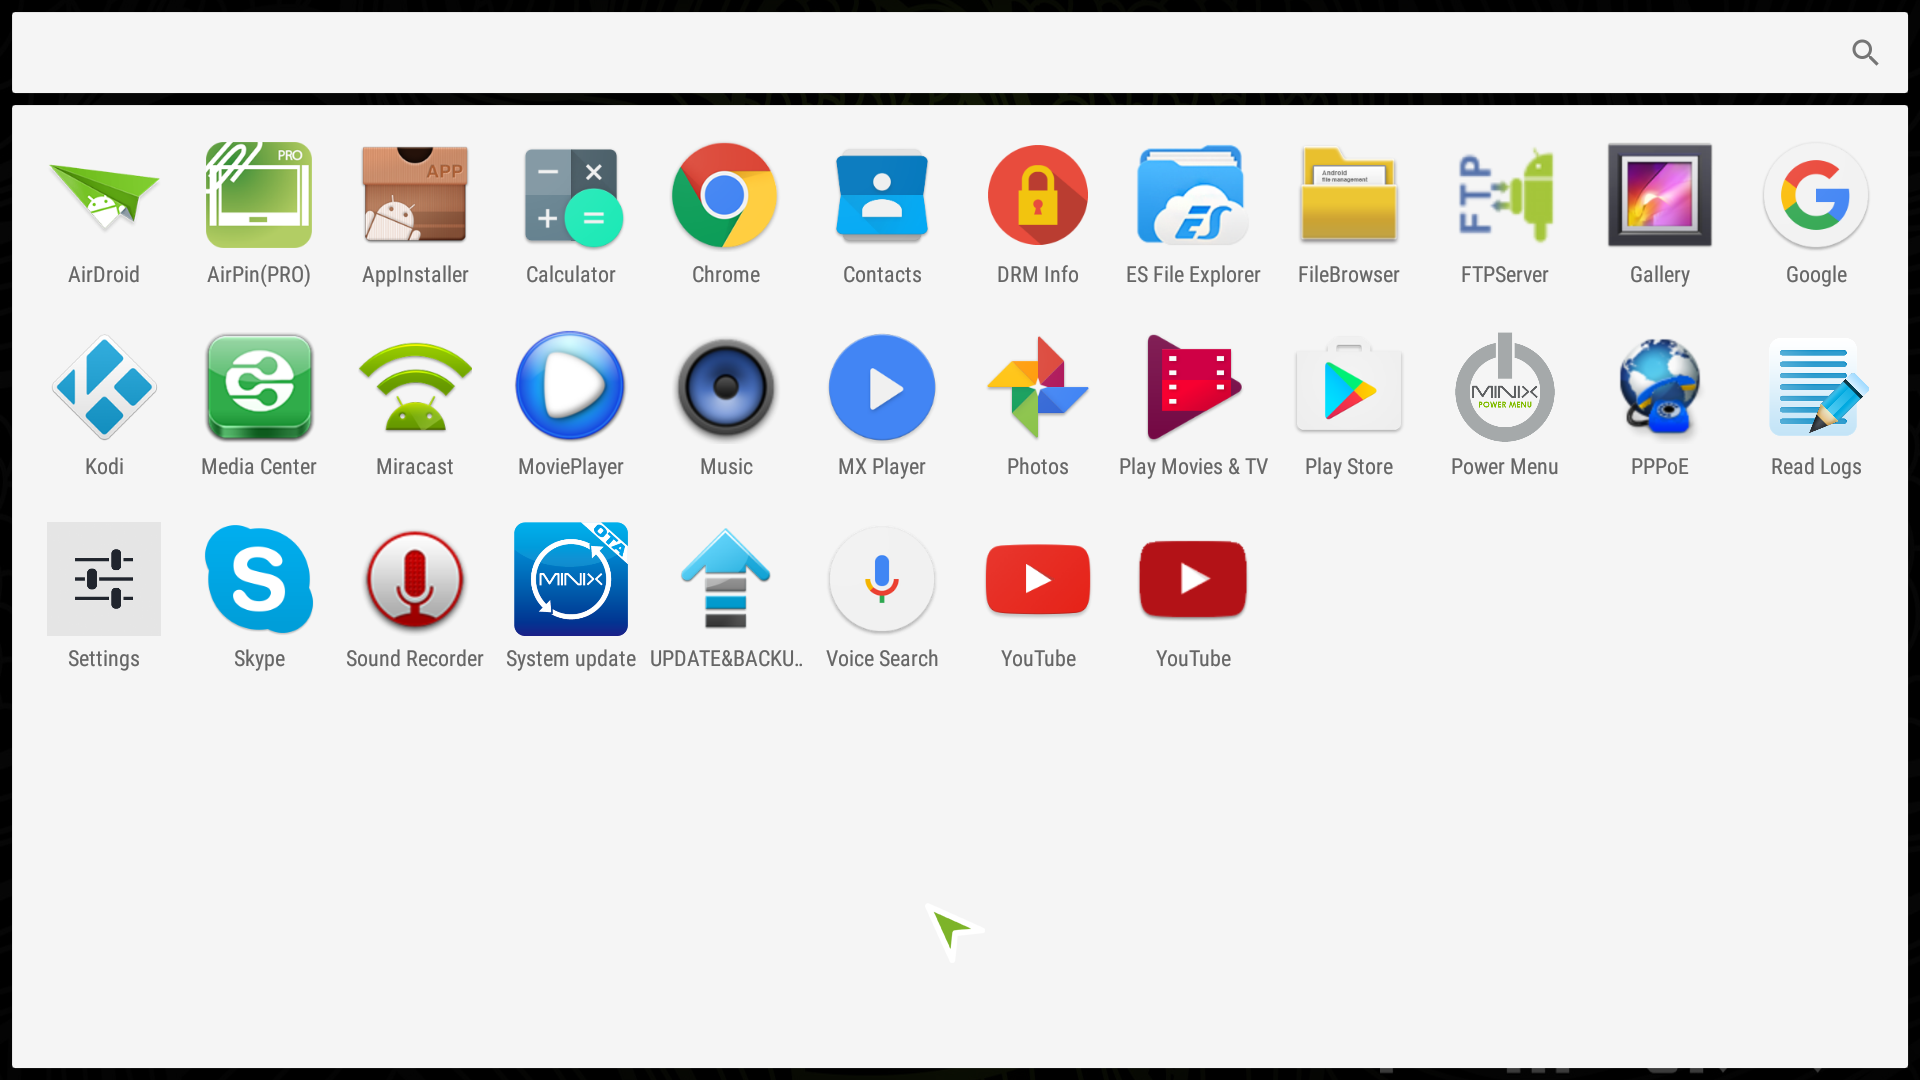This screenshot has height=1080, width=1920.
Task: Open ES File Explorer
Action: pyautogui.click(x=1193, y=196)
